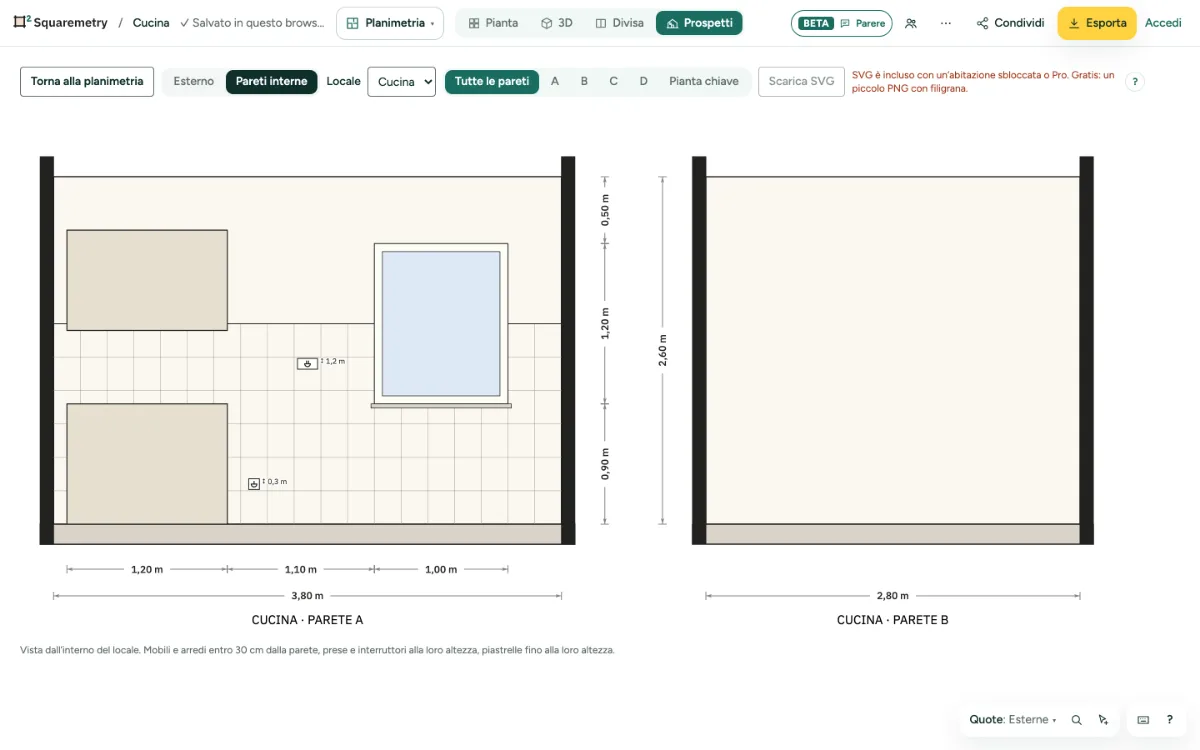Click the Esporta button
The image size is (1200, 750).
click(1097, 23)
